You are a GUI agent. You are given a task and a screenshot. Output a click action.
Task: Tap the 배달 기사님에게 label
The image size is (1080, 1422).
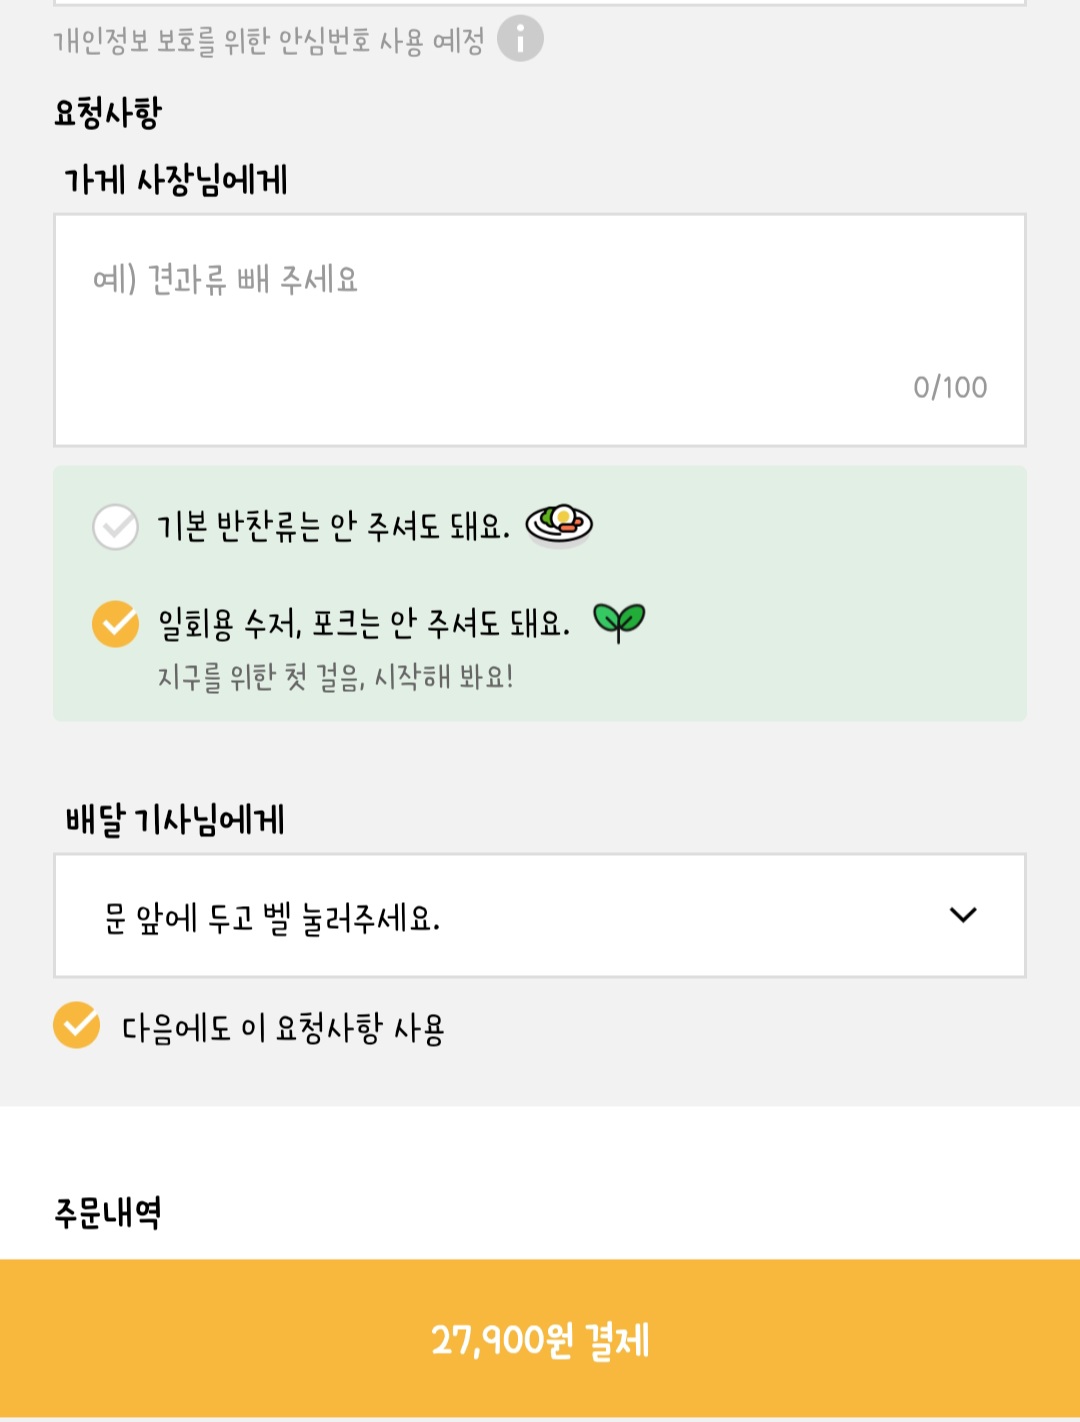pos(175,820)
